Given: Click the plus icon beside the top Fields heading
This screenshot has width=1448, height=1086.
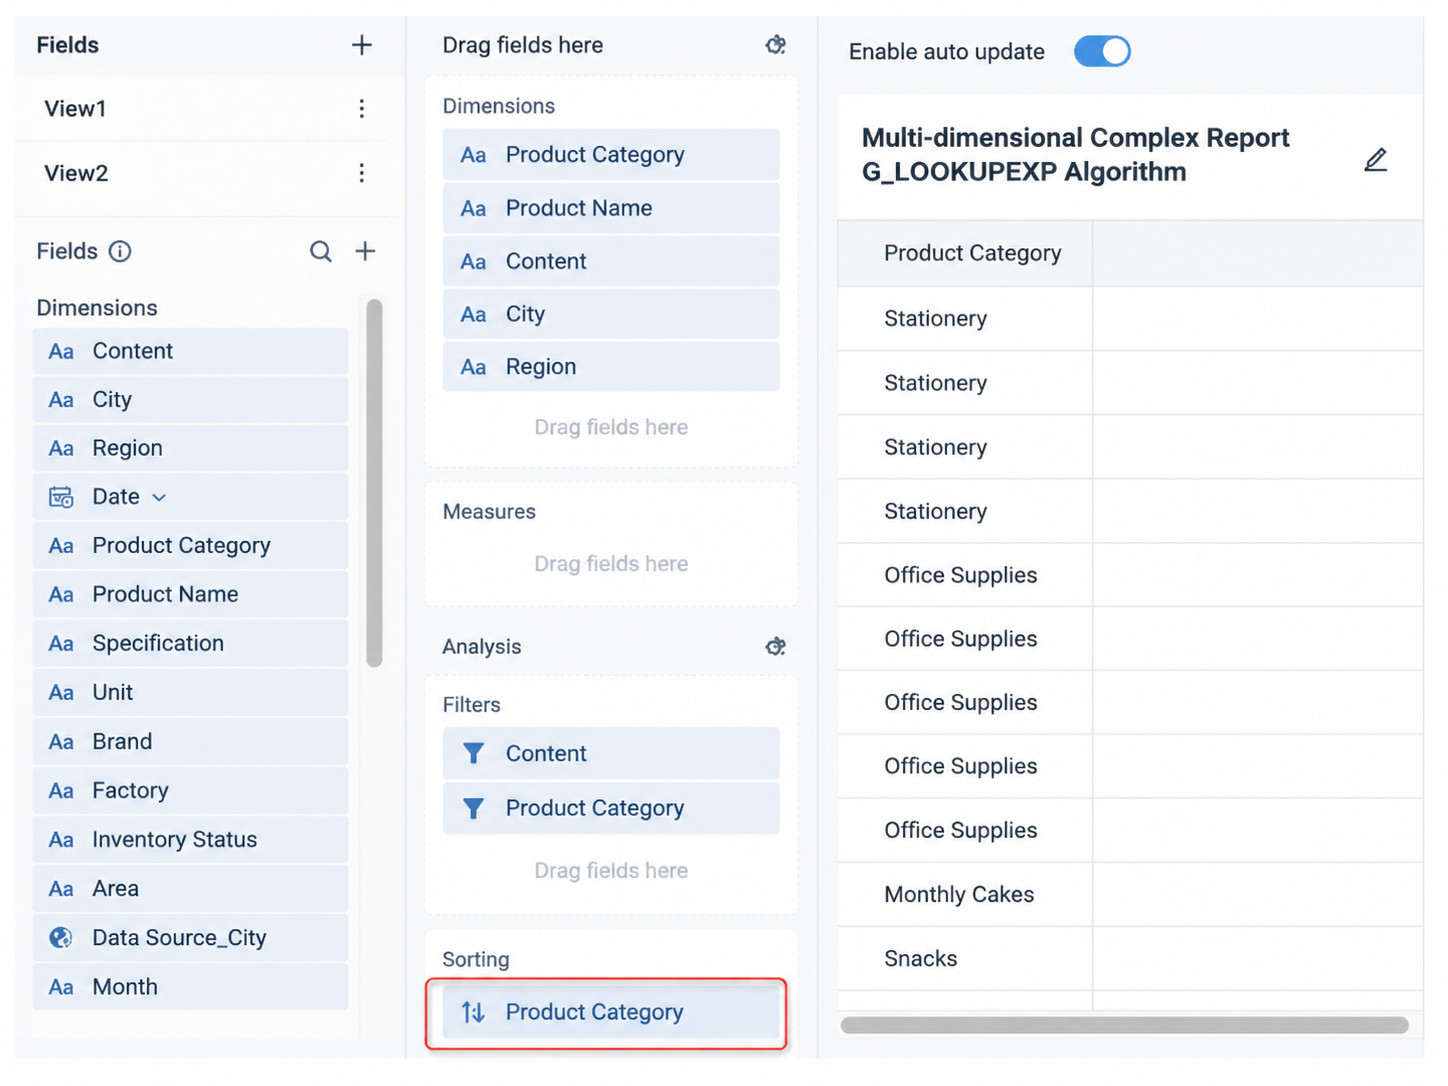Looking at the screenshot, I should [x=362, y=45].
